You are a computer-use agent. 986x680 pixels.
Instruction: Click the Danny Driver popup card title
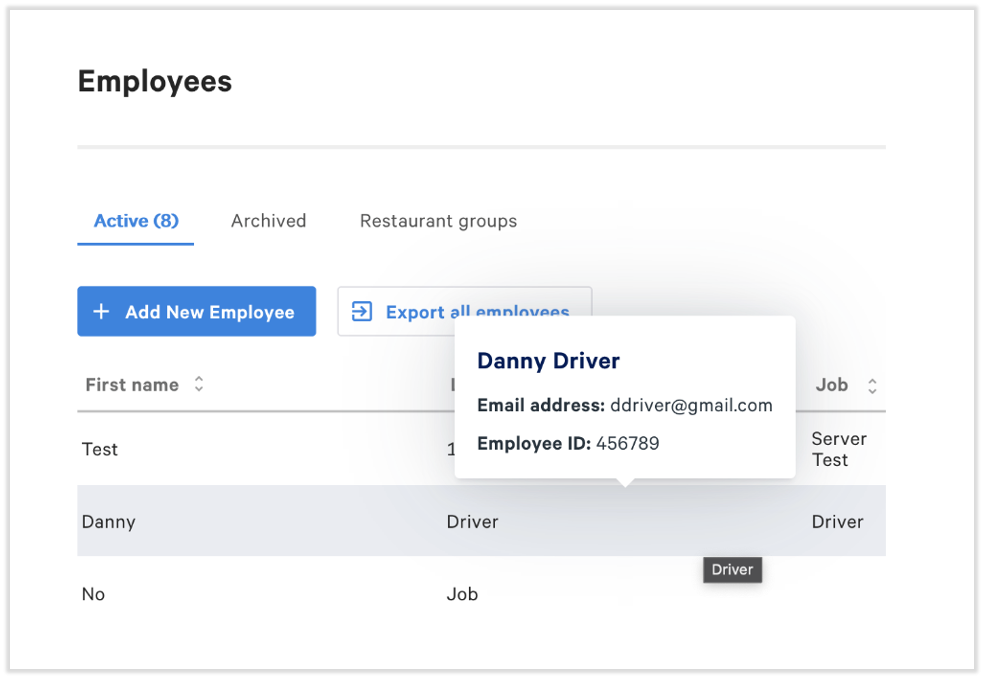548,361
